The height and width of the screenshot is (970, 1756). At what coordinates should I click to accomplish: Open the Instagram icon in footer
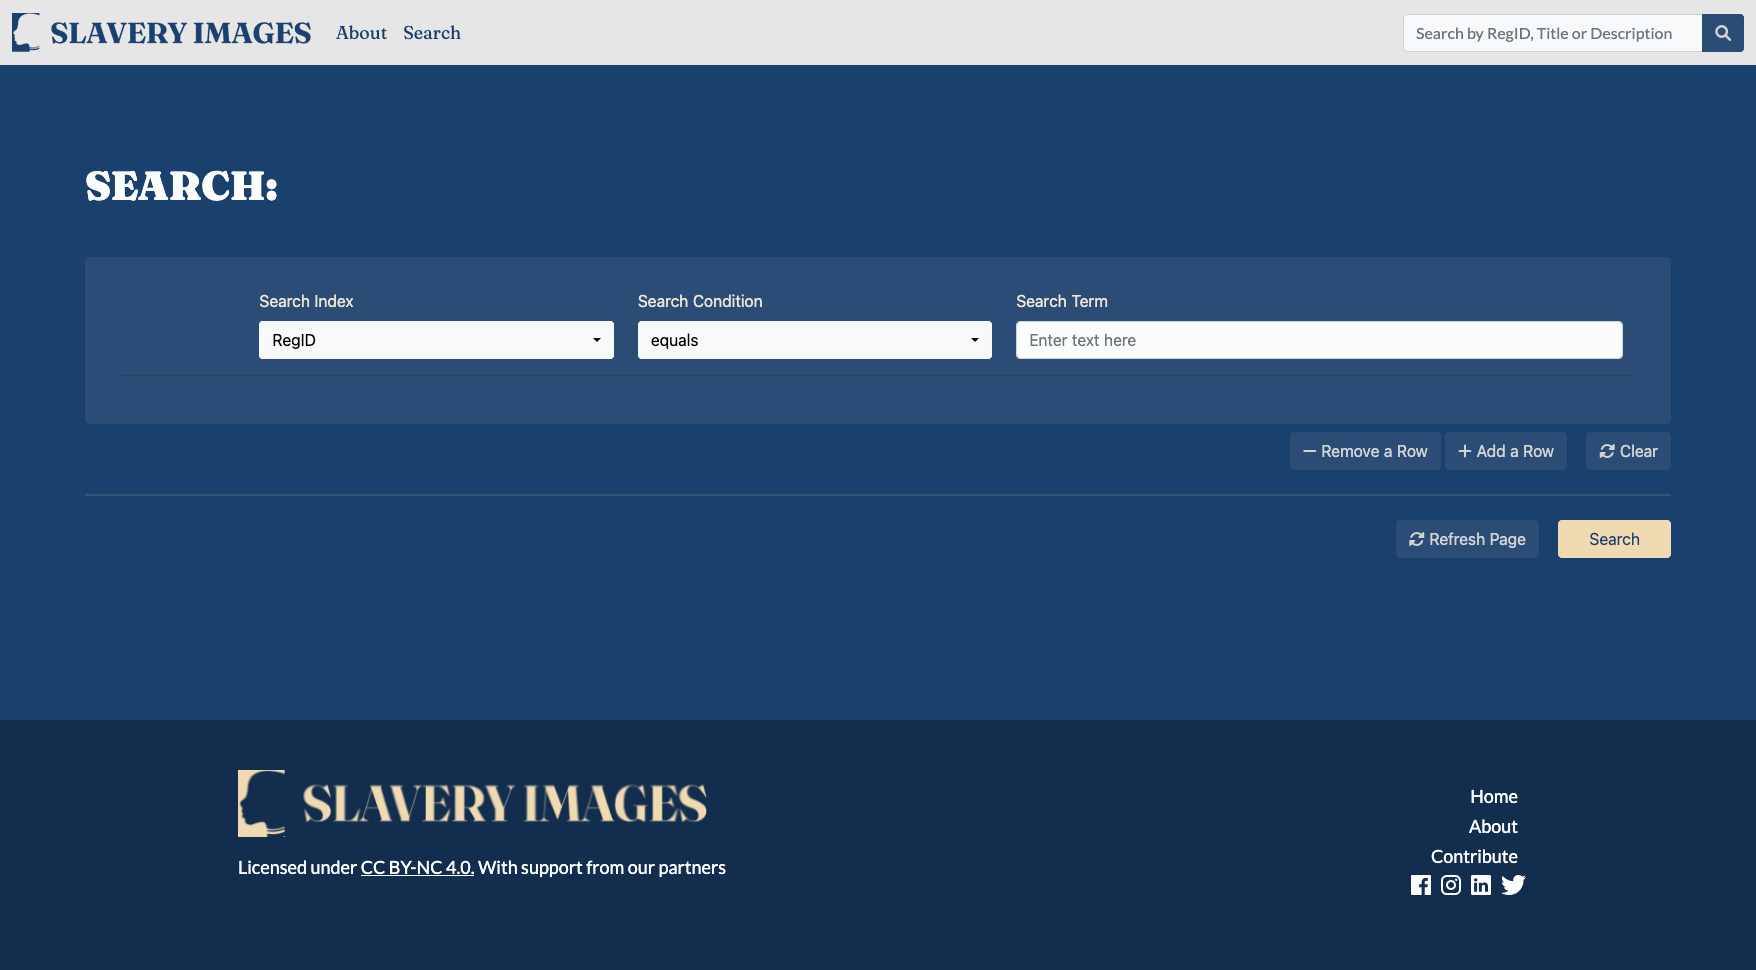pyautogui.click(x=1450, y=885)
